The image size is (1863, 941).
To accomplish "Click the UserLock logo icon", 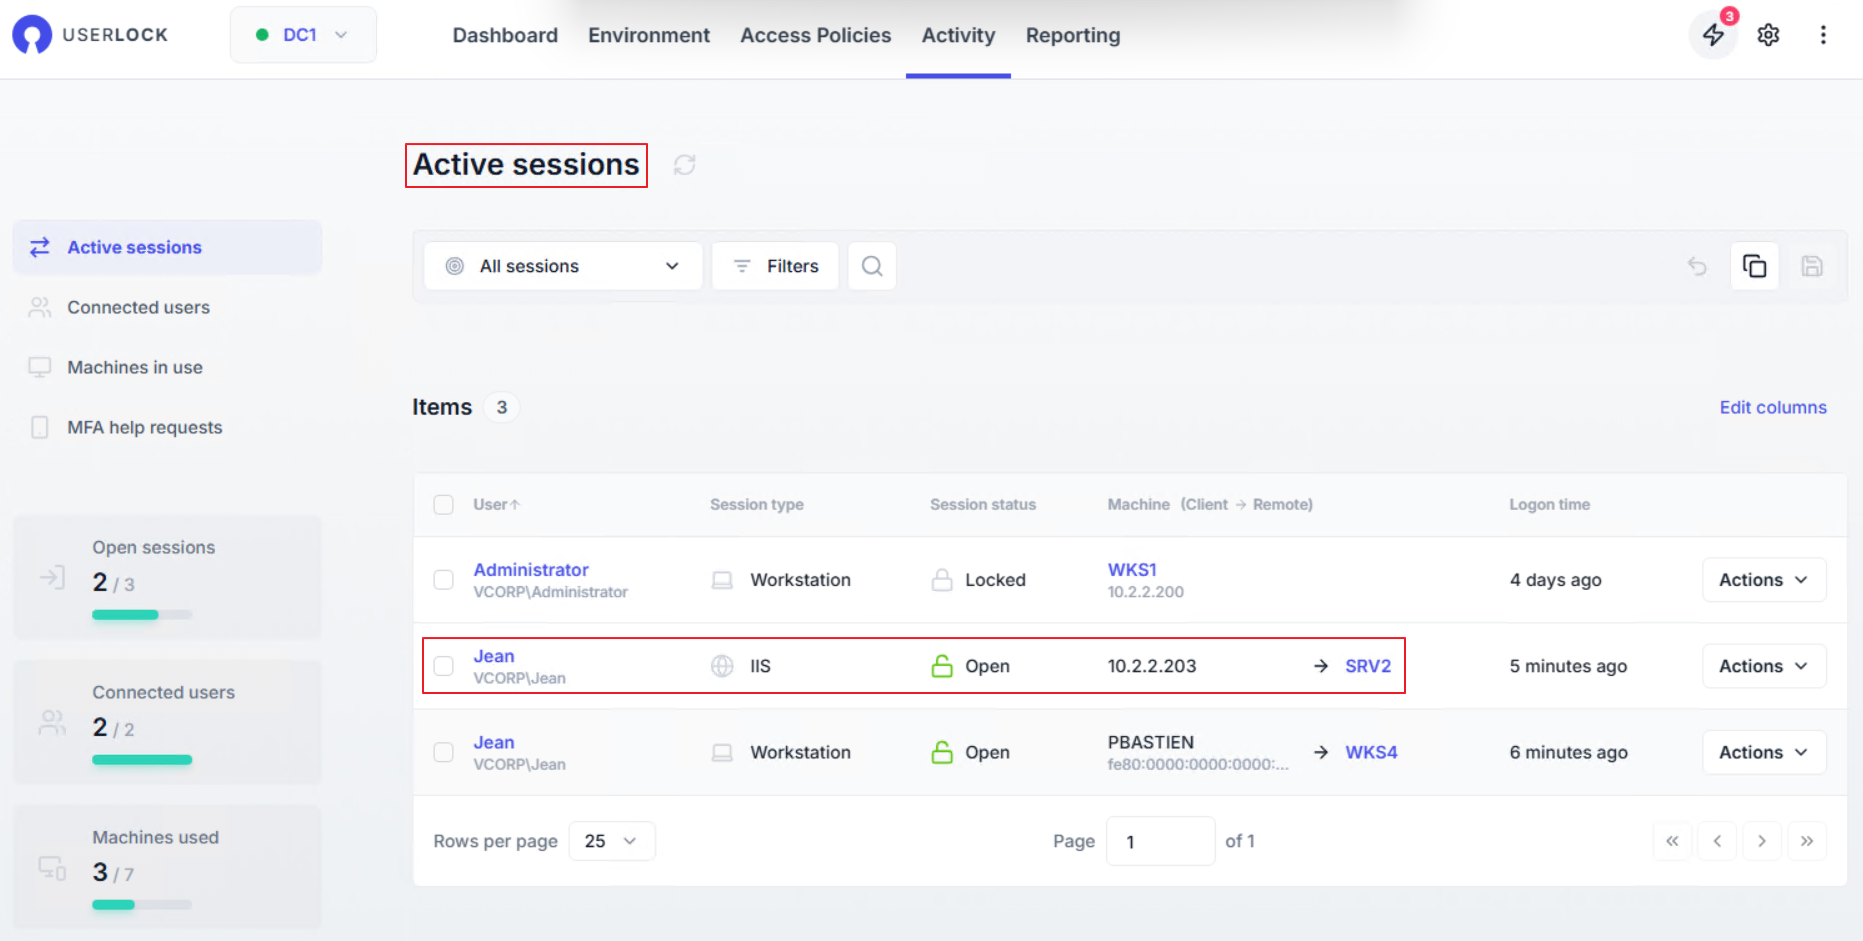I will [32, 35].
